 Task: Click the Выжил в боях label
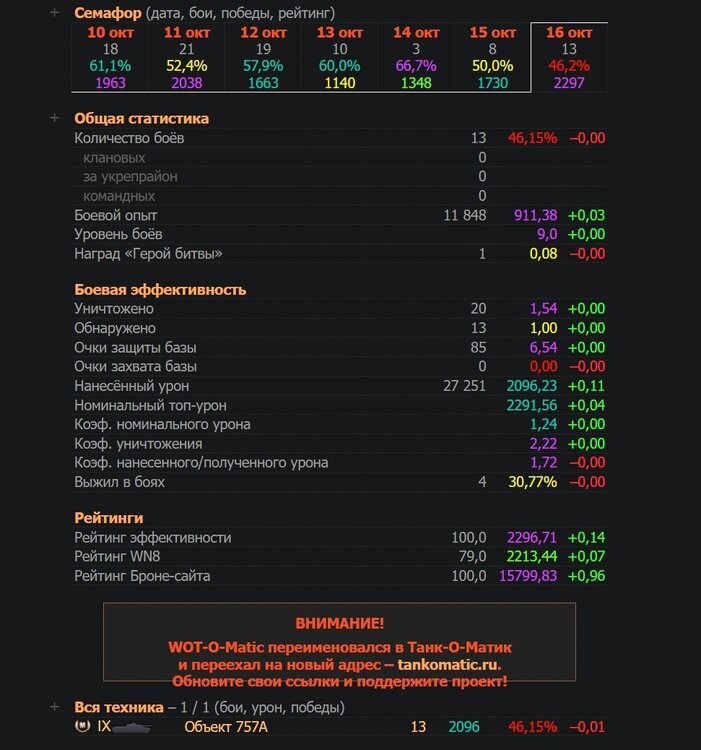[x=120, y=482]
